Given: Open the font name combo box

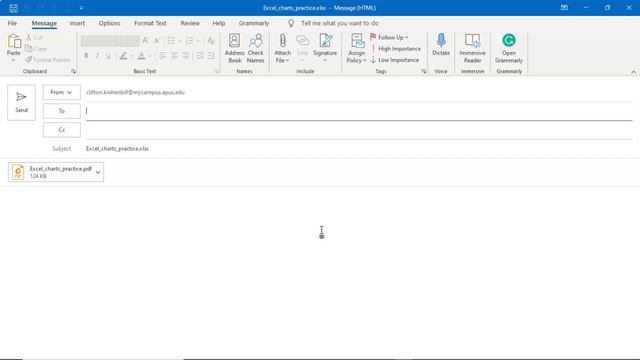Looking at the screenshot, I should click(100, 41).
